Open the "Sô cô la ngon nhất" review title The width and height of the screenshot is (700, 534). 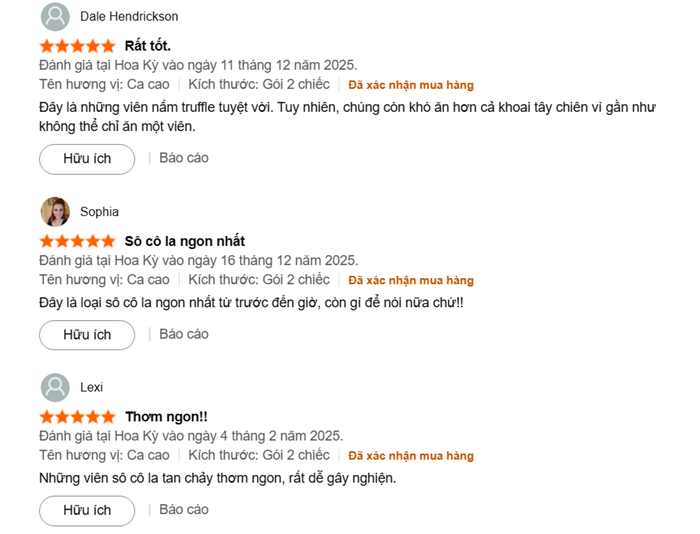pyautogui.click(x=185, y=241)
